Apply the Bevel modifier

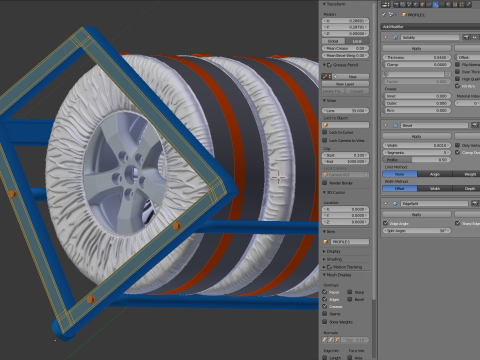(417, 136)
